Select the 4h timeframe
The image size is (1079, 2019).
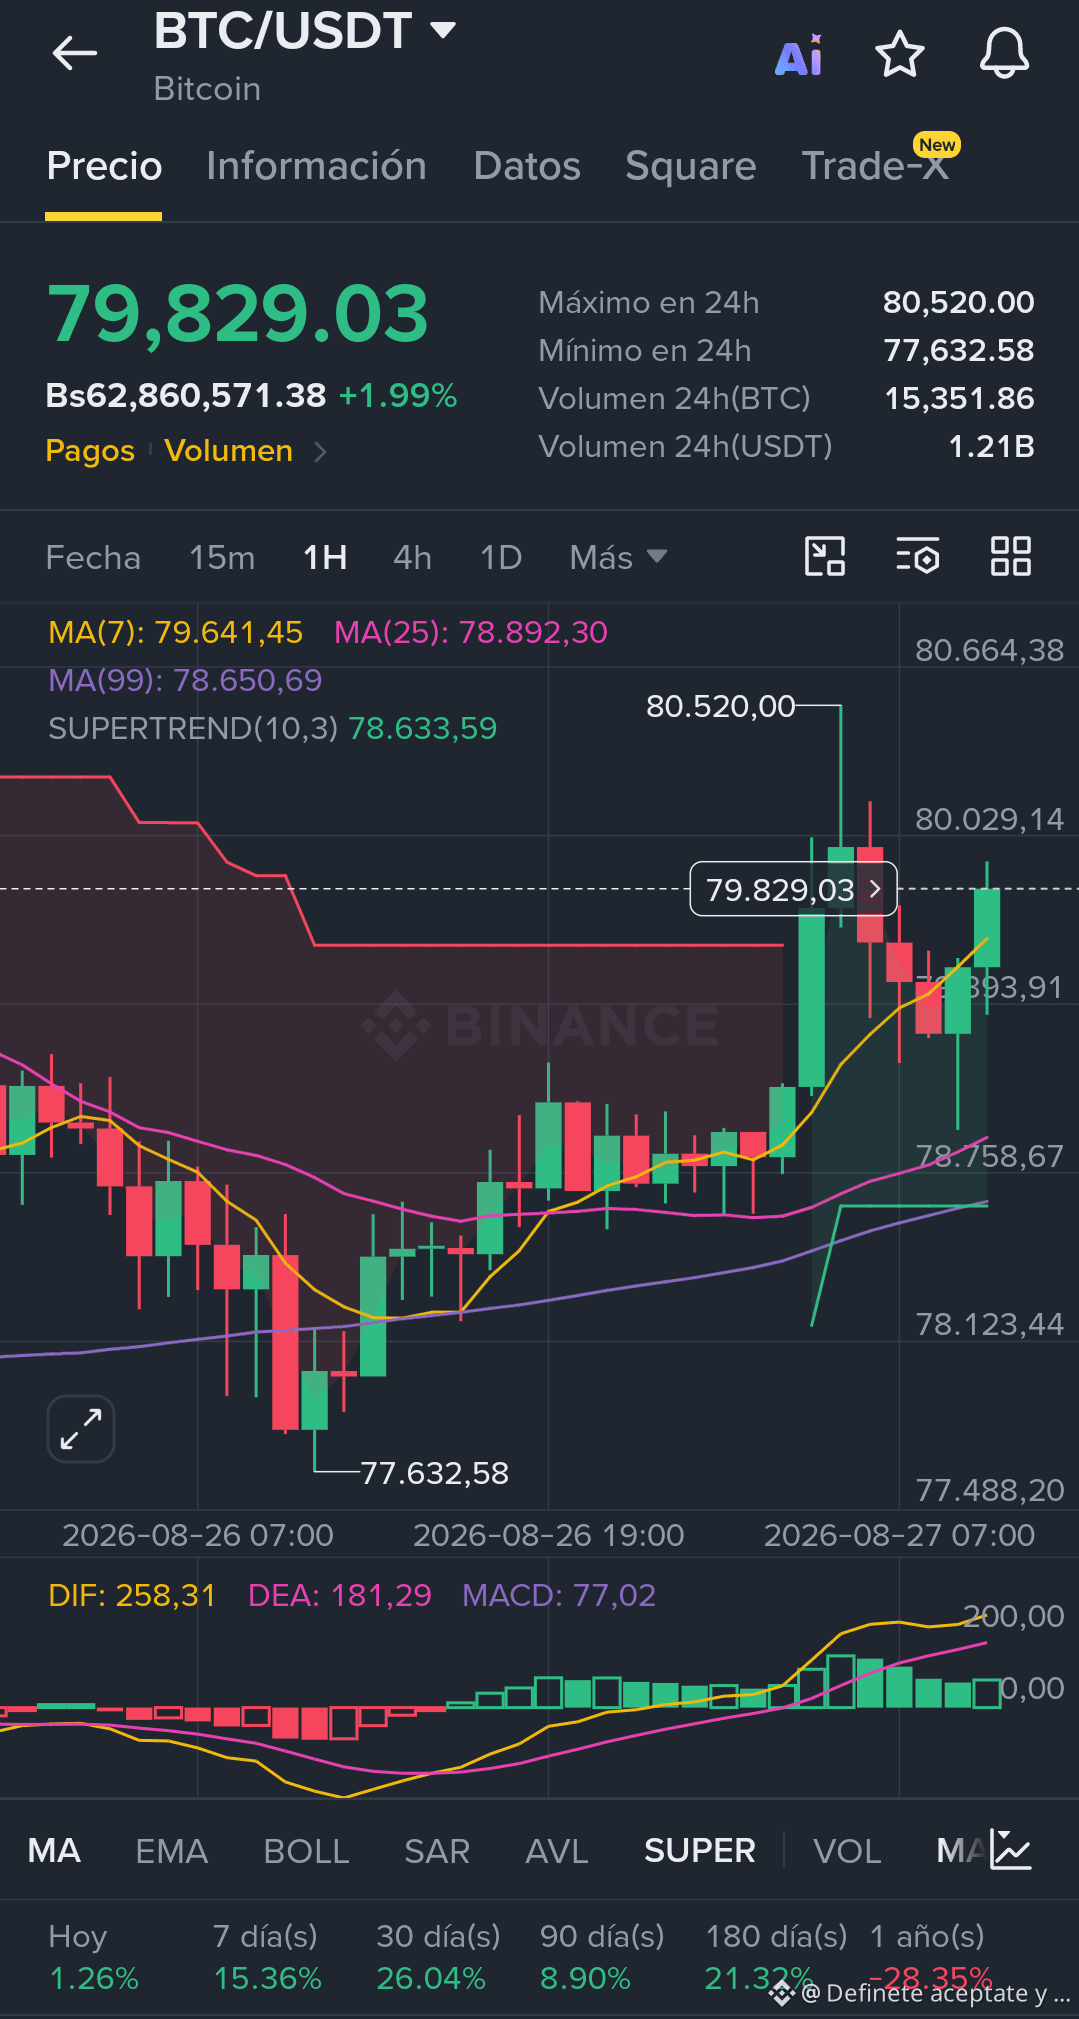(412, 557)
